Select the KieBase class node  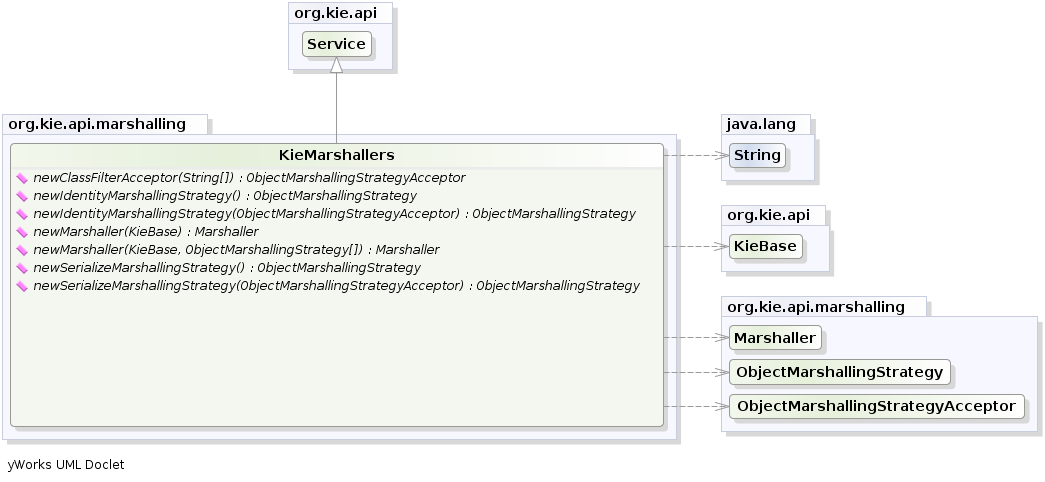click(765, 246)
